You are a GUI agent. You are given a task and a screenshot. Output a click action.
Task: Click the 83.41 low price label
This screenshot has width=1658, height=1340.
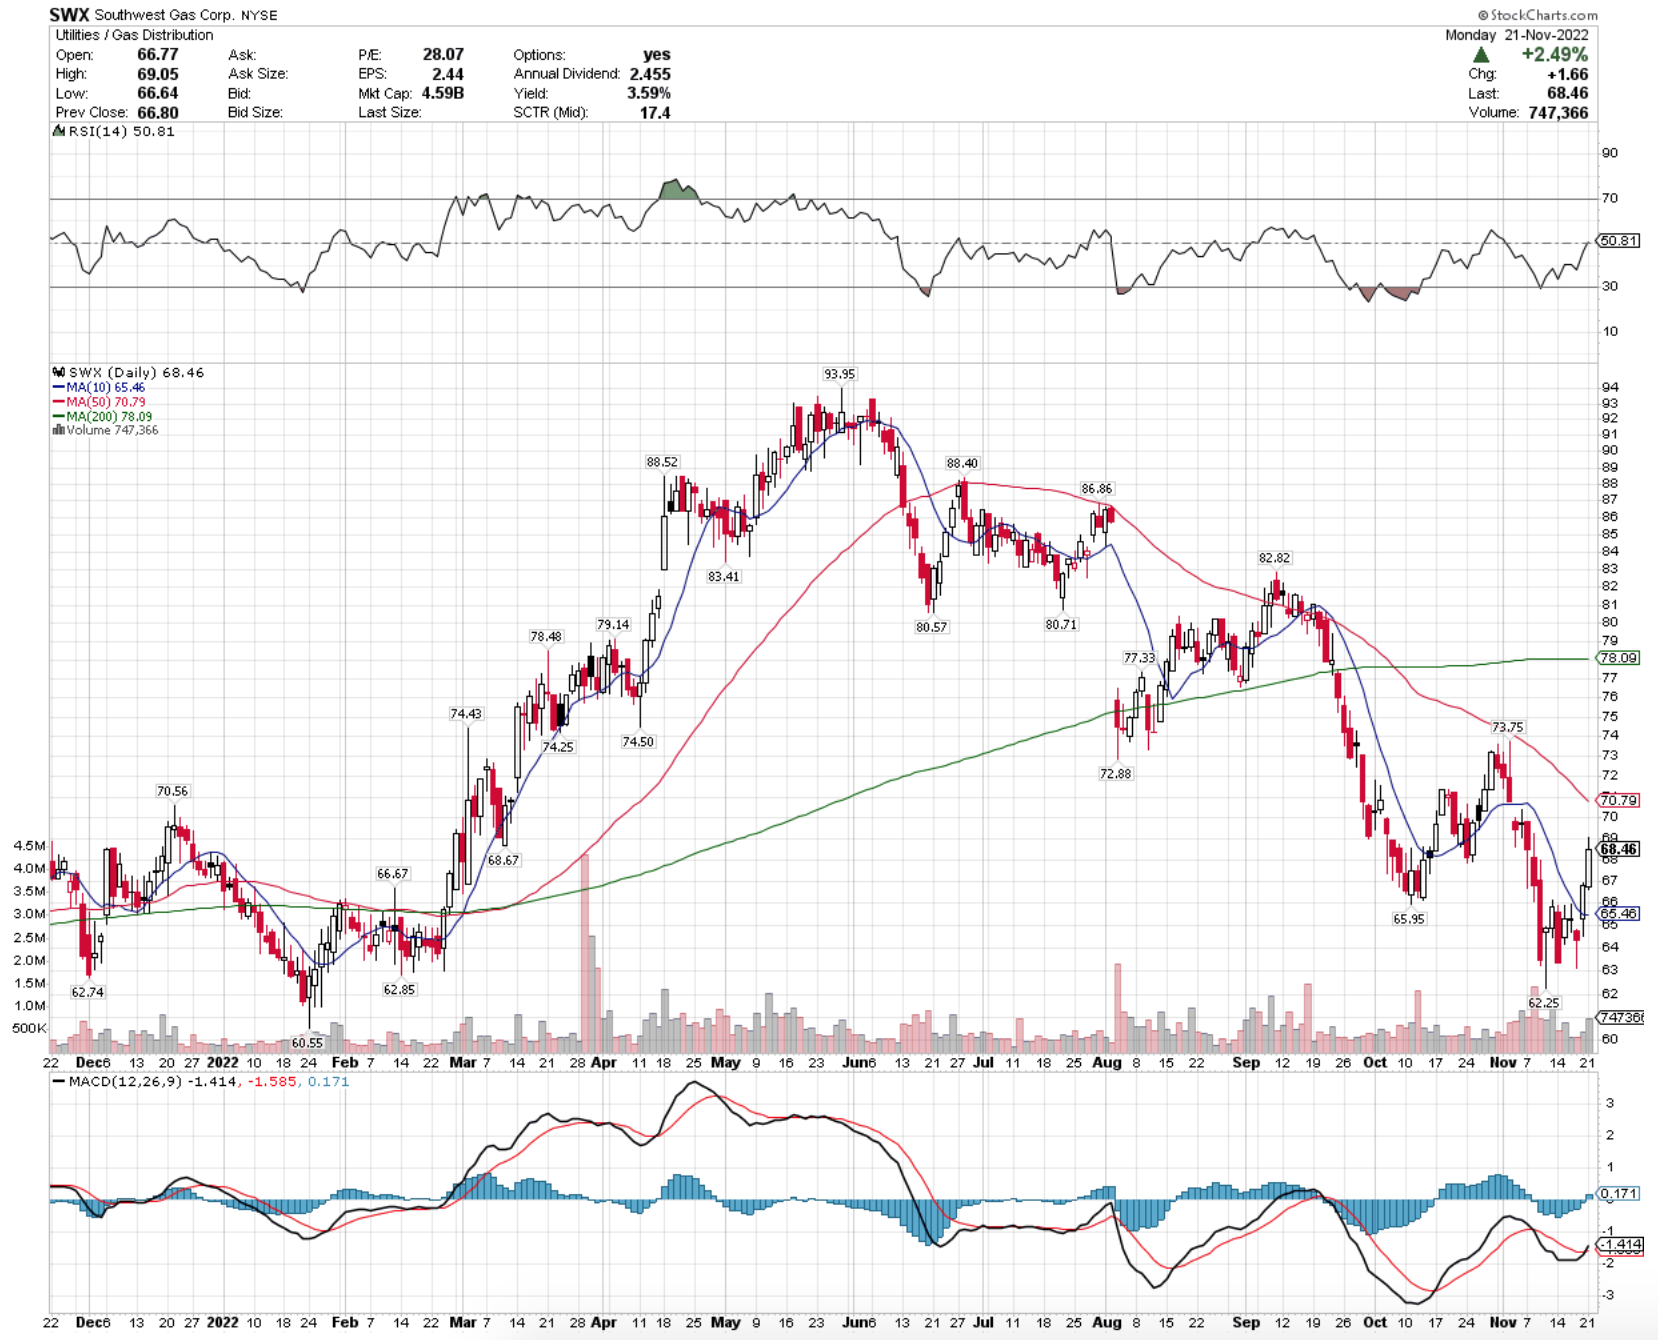click(723, 577)
